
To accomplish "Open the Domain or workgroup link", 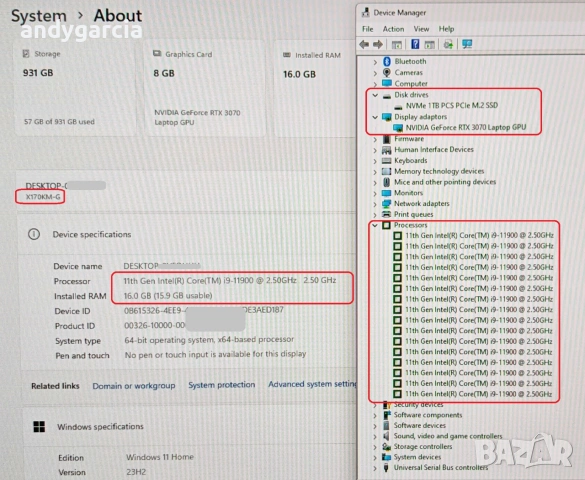I will [x=134, y=386].
